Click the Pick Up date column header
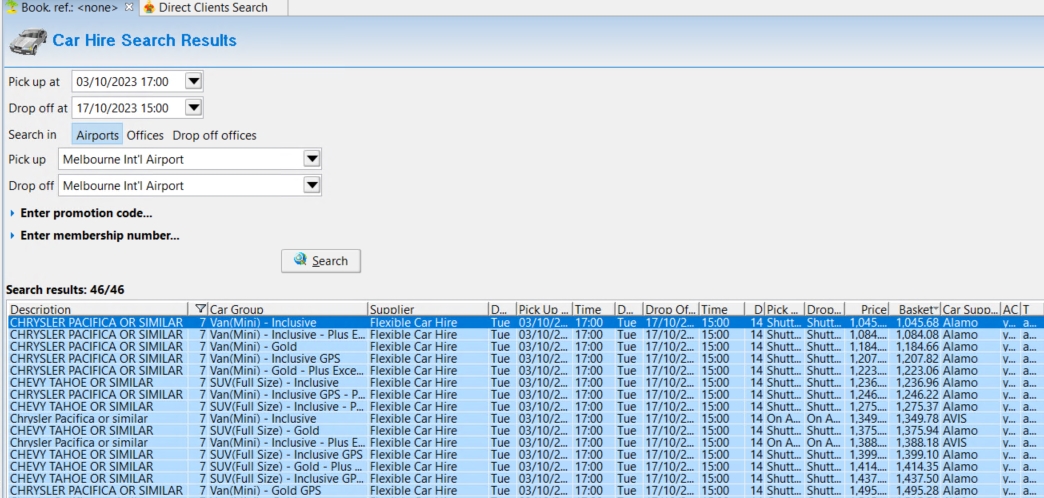1044x498 pixels. tap(545, 309)
